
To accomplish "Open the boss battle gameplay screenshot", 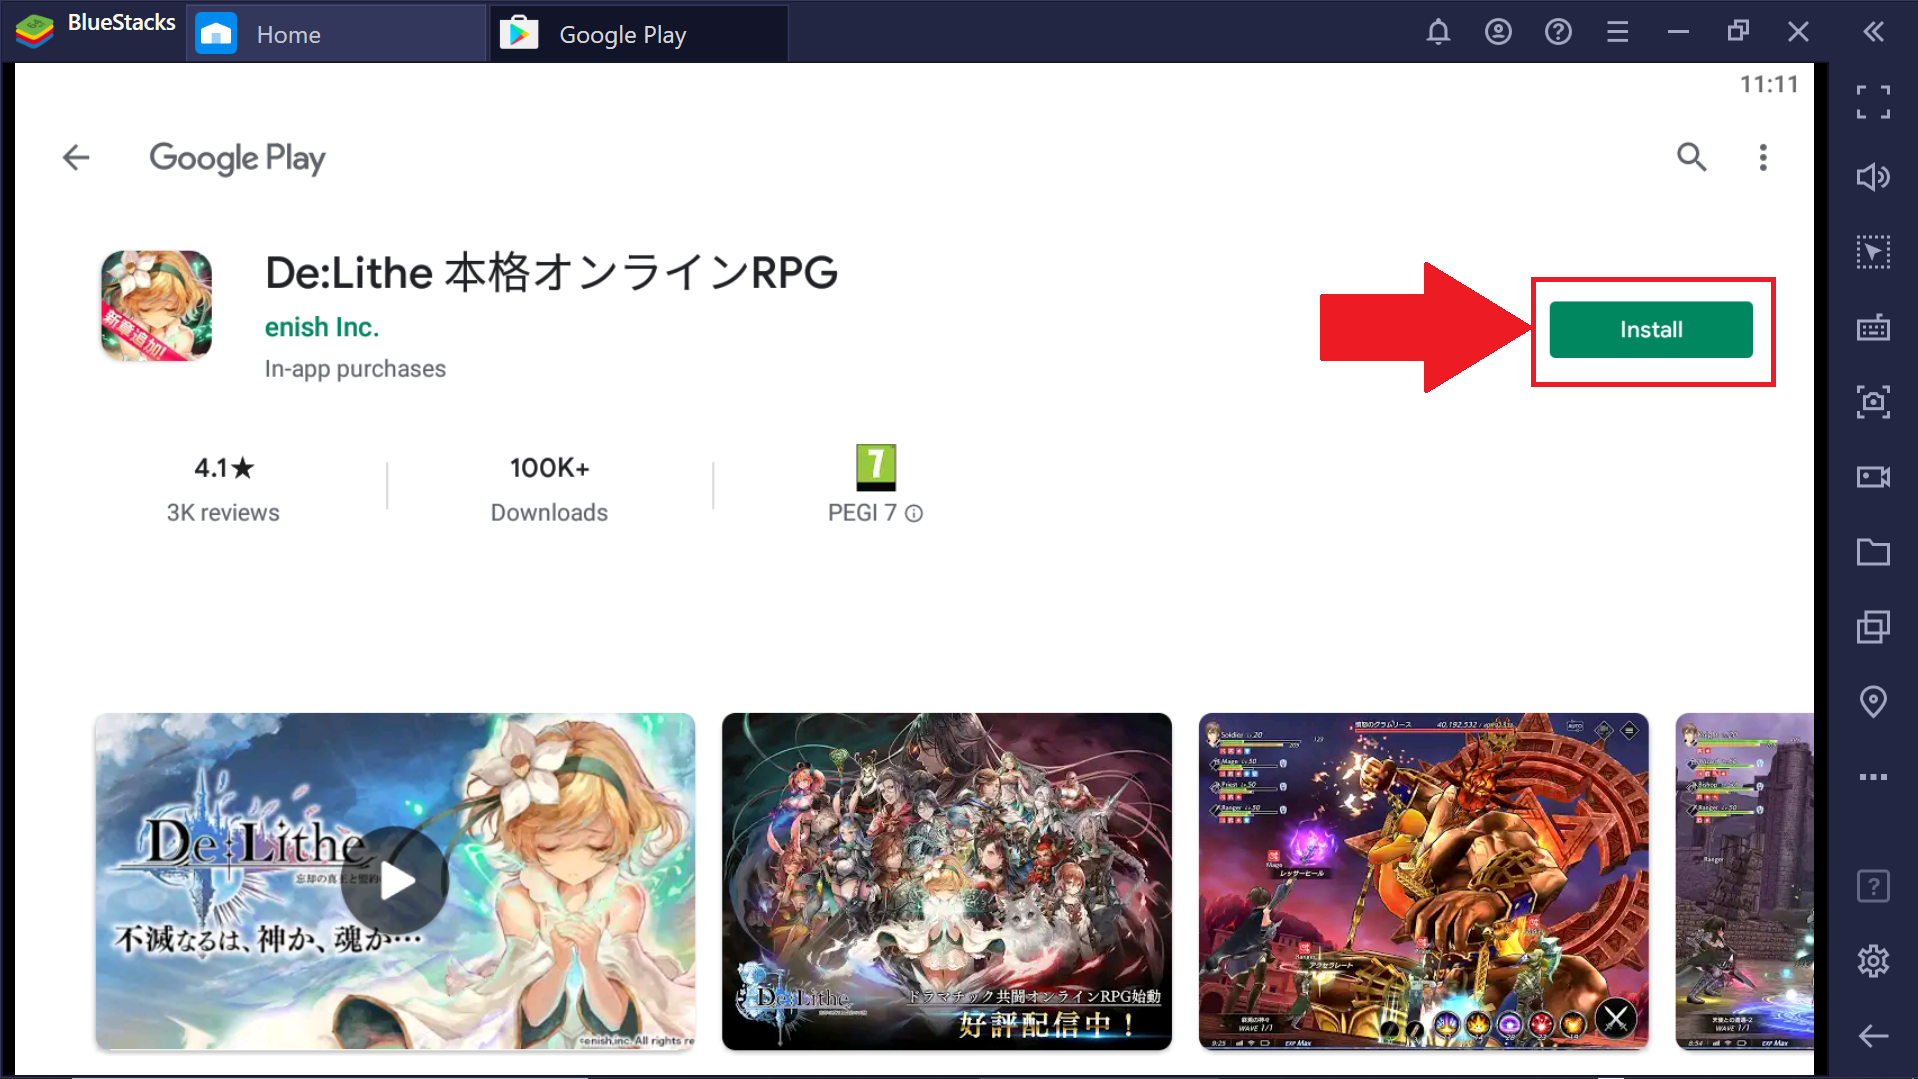I will (1423, 881).
